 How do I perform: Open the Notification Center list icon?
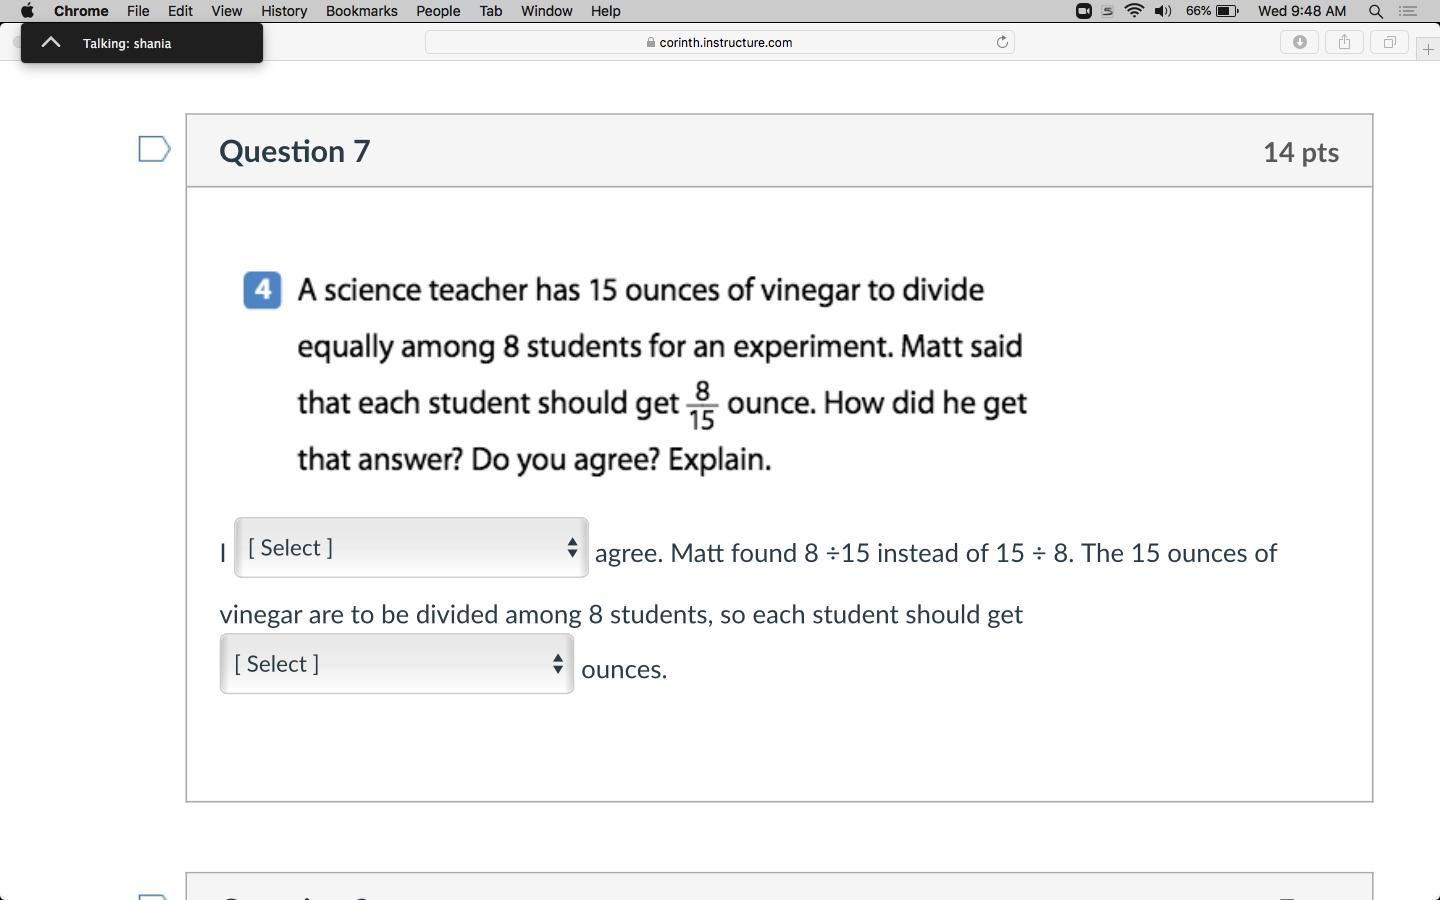click(1408, 11)
